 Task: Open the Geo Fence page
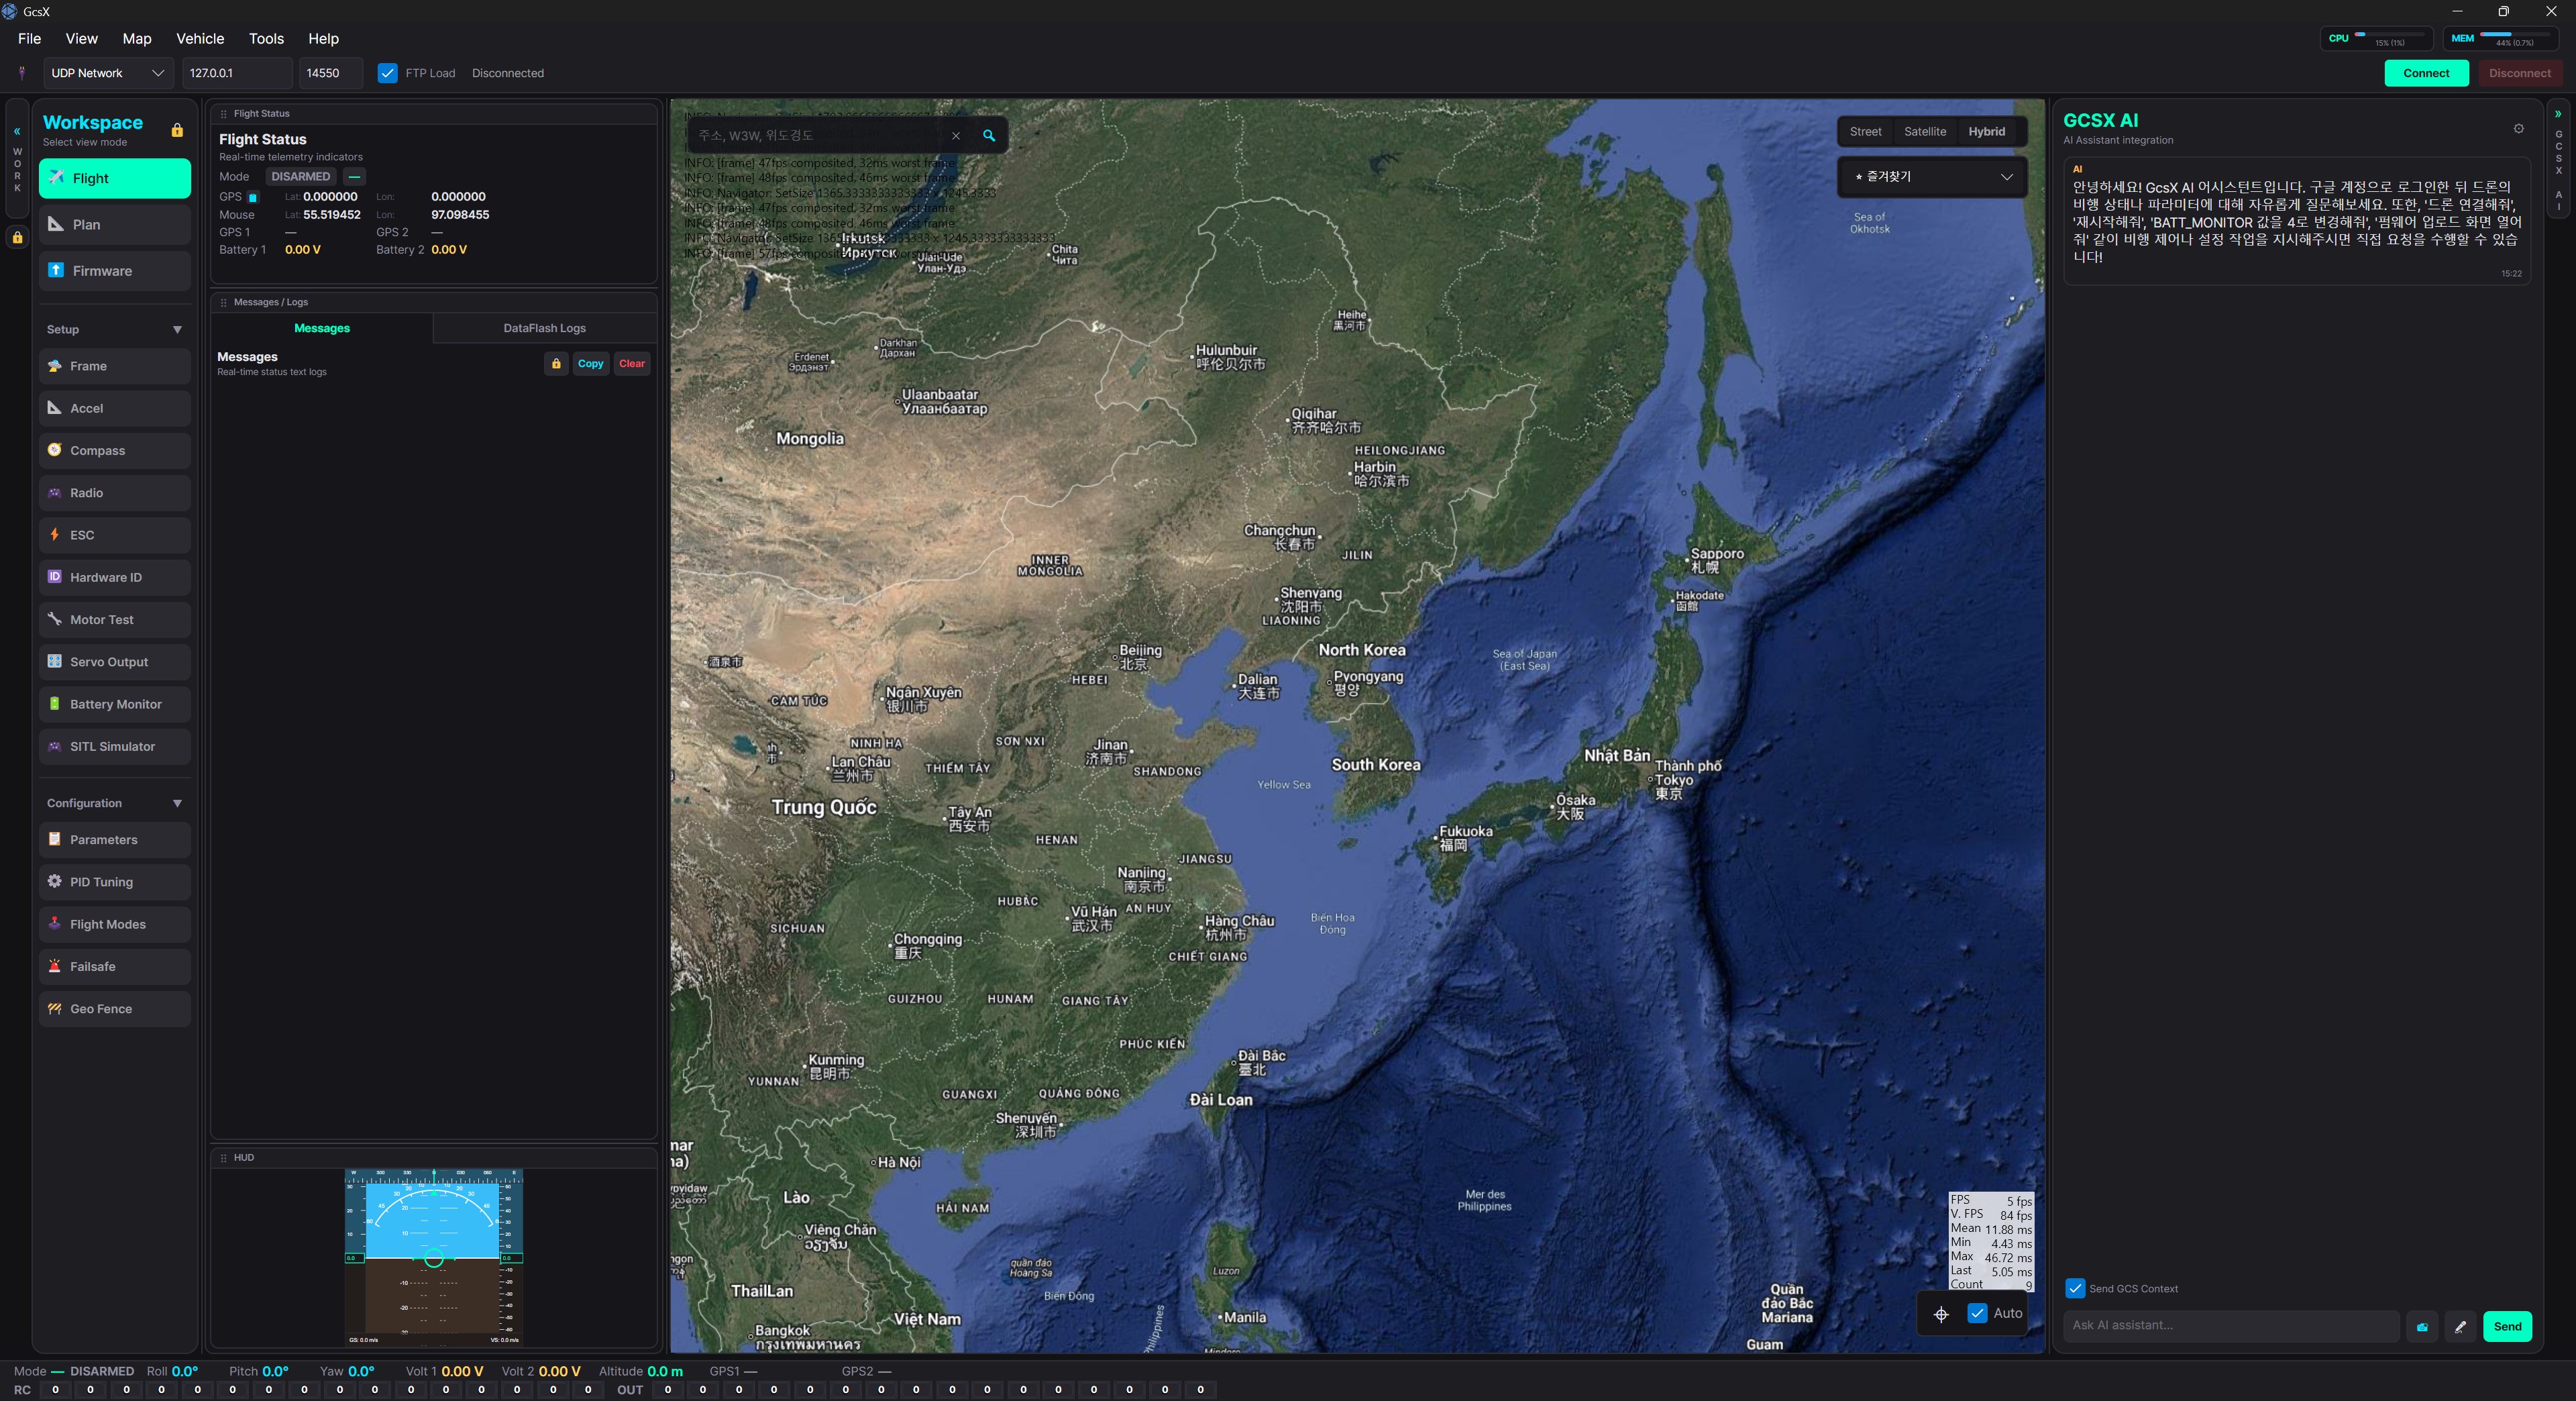115,1009
